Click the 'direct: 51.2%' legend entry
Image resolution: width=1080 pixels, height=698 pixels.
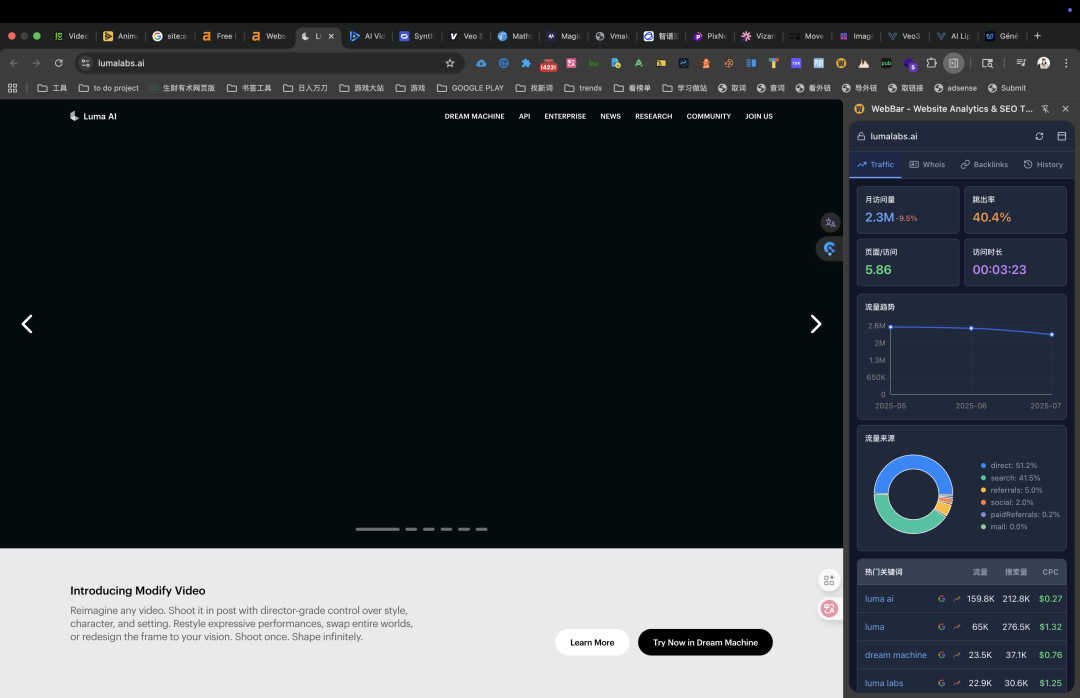[1008, 466]
